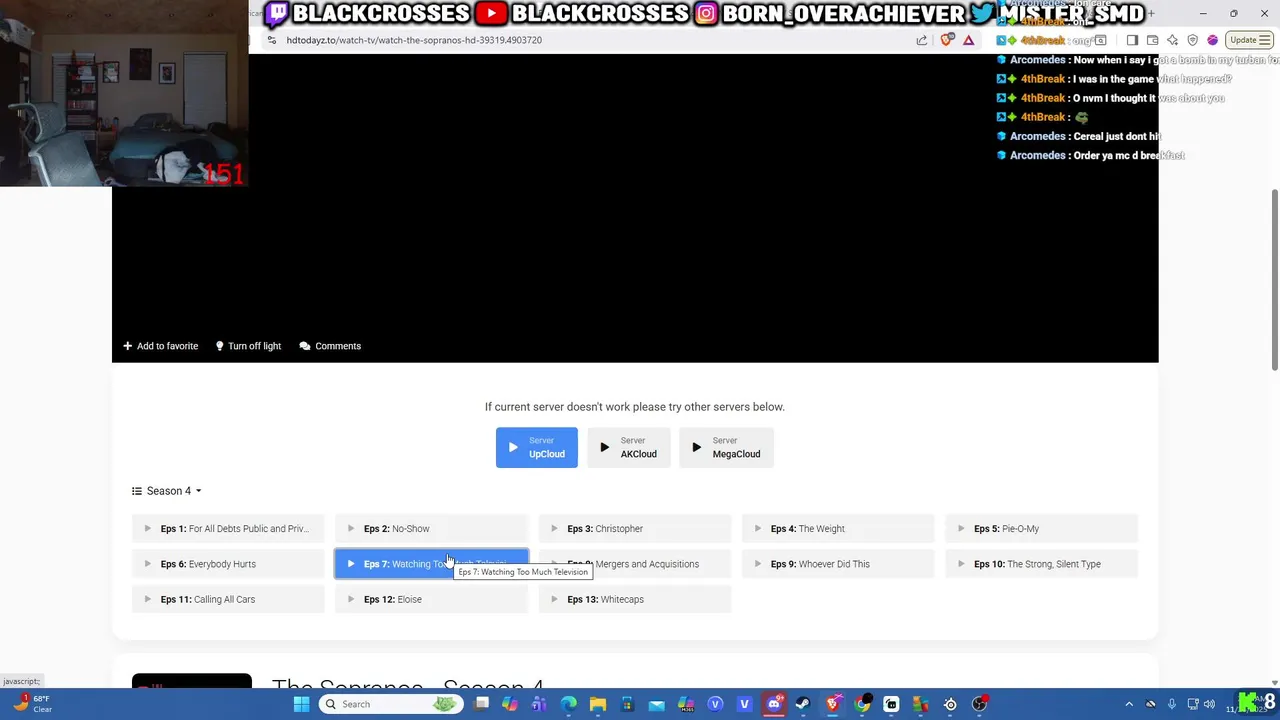
Task: Play Mergers and Acquisitions episode
Action: [635, 564]
